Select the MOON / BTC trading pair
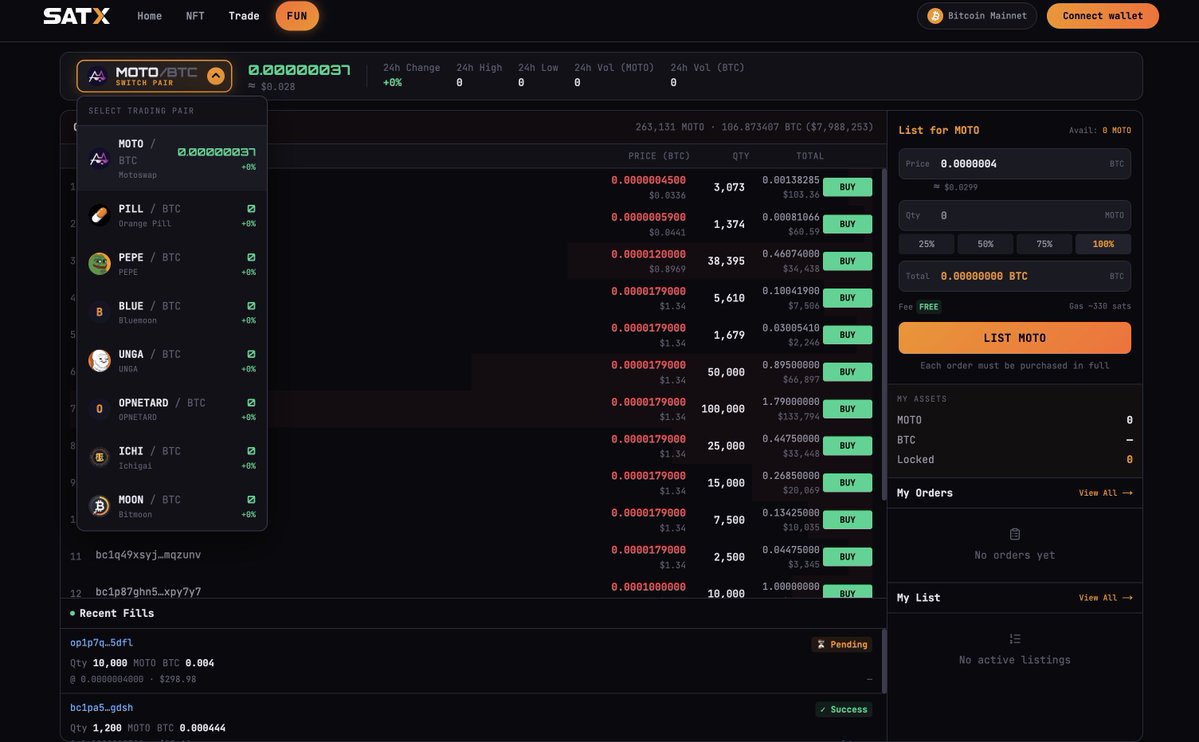The height and width of the screenshot is (742, 1199). [172, 506]
